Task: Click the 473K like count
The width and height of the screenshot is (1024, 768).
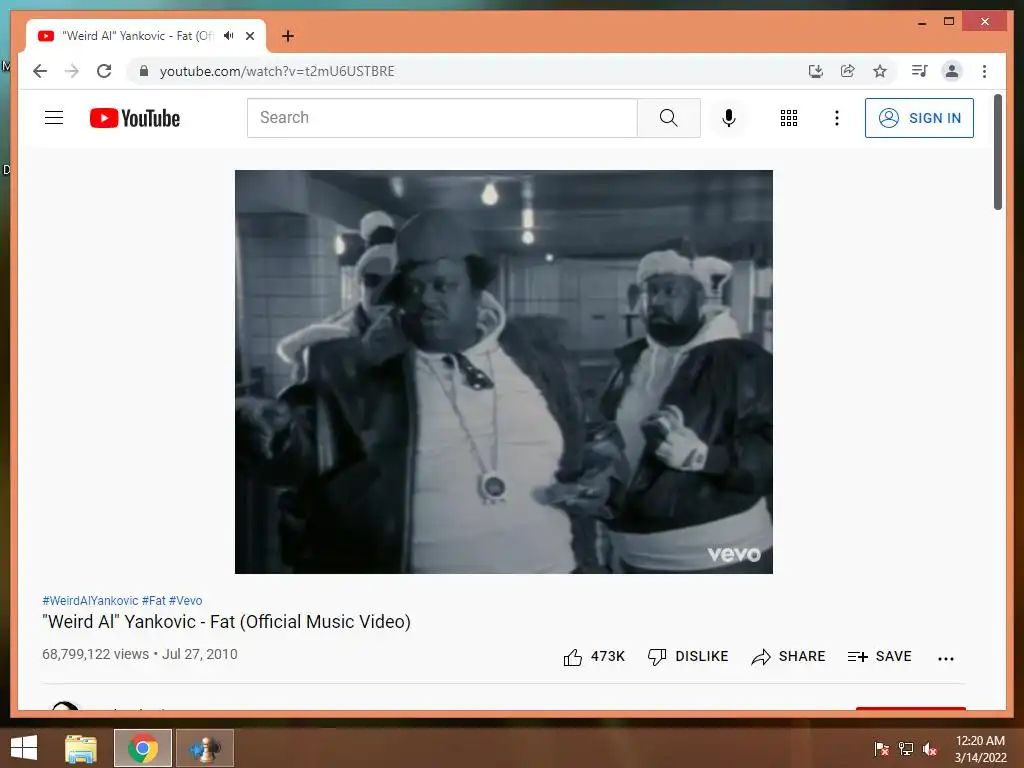Action: [608, 657]
